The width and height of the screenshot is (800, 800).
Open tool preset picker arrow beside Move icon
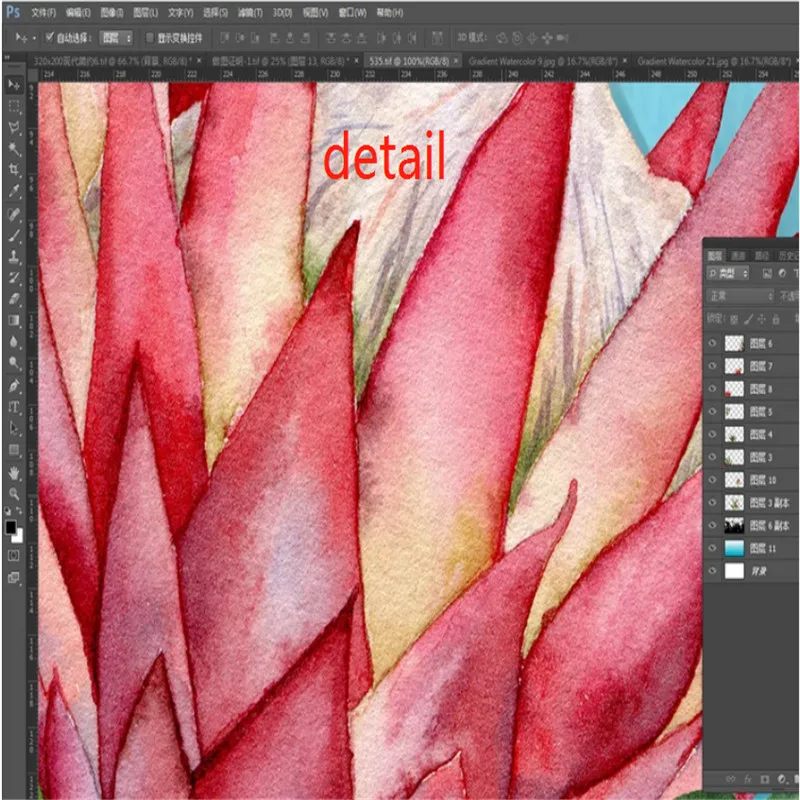[34, 38]
